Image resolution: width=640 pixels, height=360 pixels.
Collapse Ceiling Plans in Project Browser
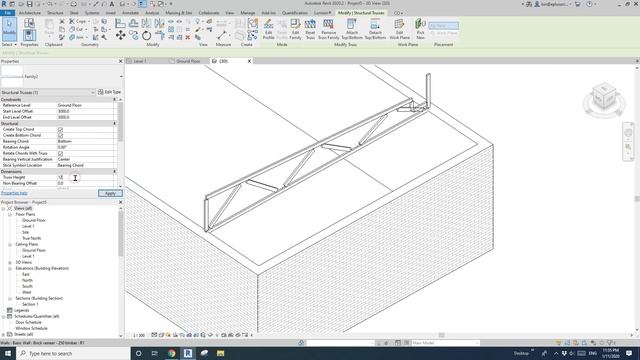pos(10,244)
